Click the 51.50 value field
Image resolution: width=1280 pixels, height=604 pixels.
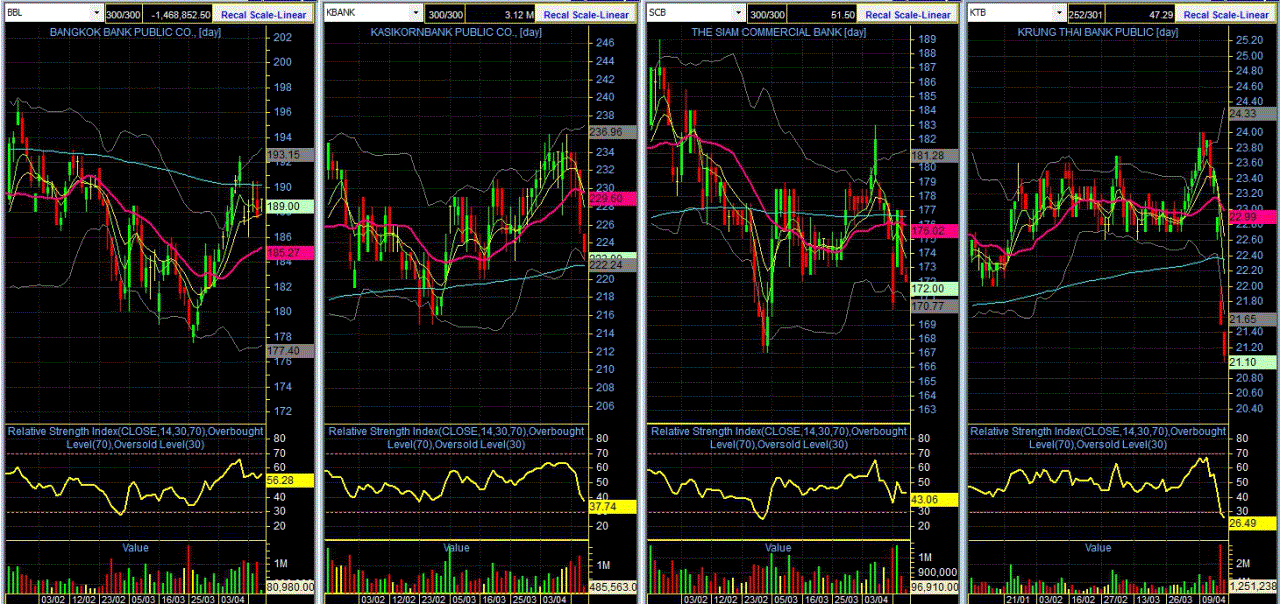coord(821,15)
